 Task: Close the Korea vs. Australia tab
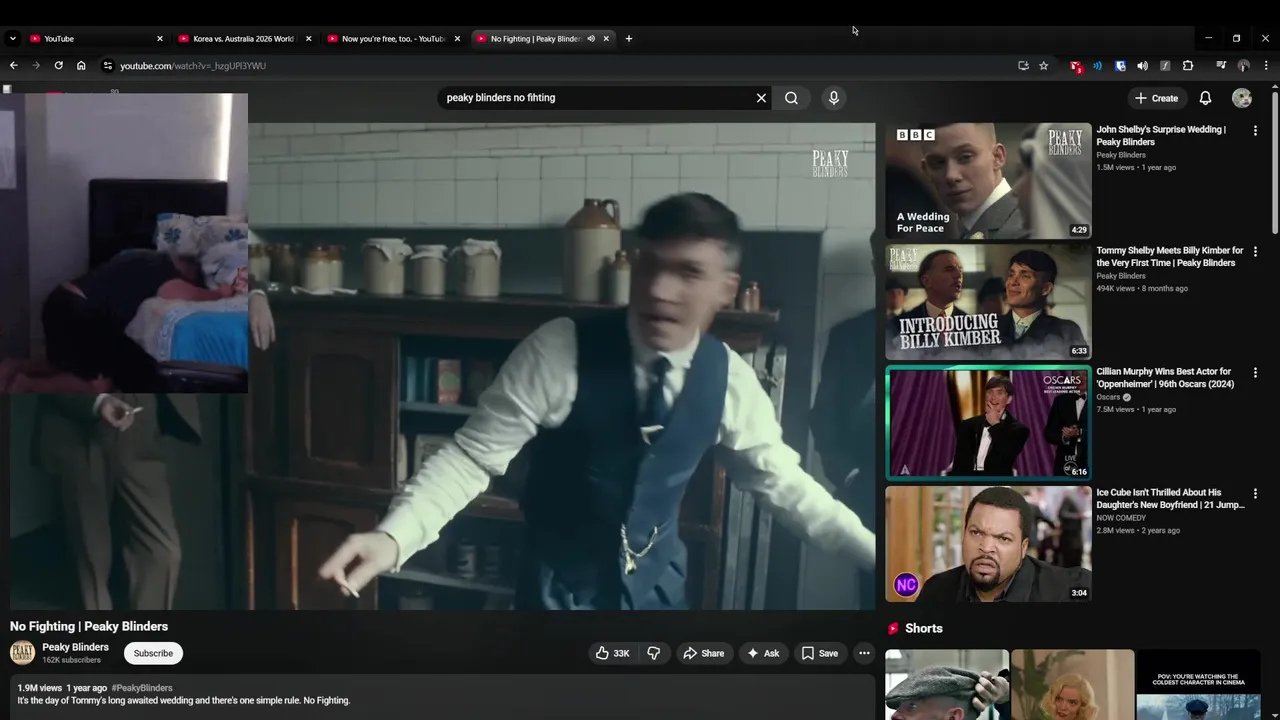point(308,38)
